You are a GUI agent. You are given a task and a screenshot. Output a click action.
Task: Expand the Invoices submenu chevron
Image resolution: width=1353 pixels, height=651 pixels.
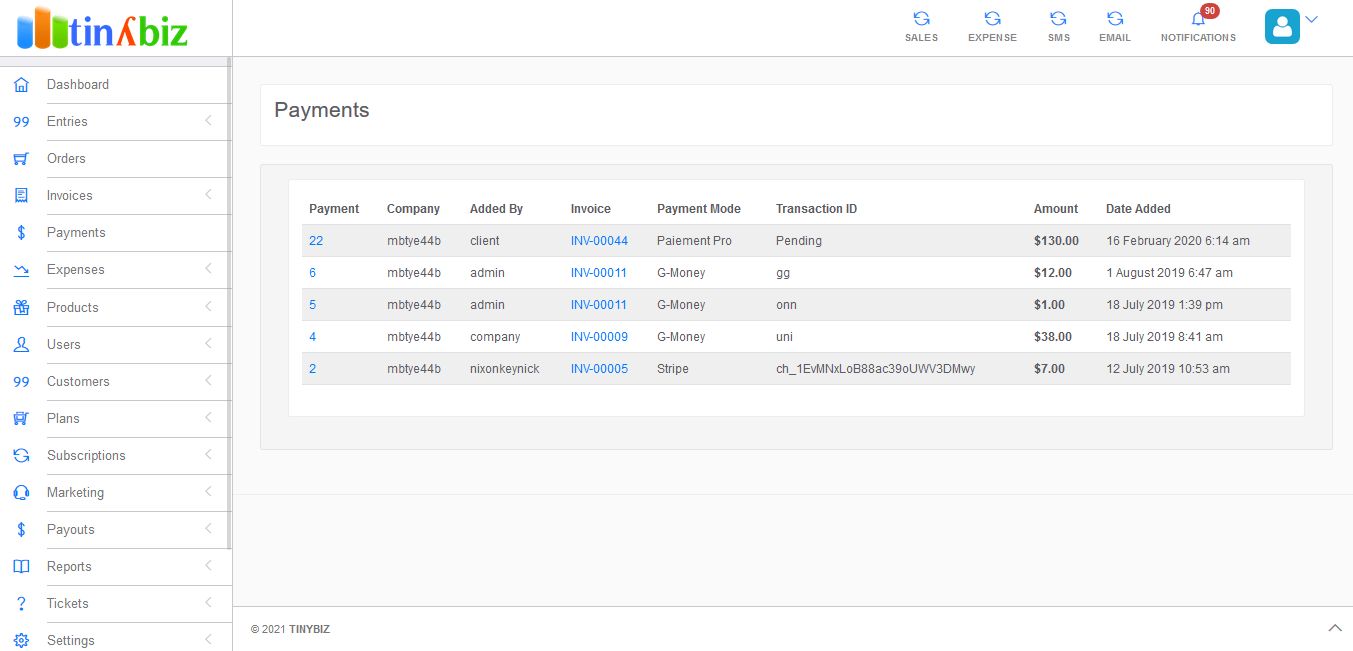point(208,195)
